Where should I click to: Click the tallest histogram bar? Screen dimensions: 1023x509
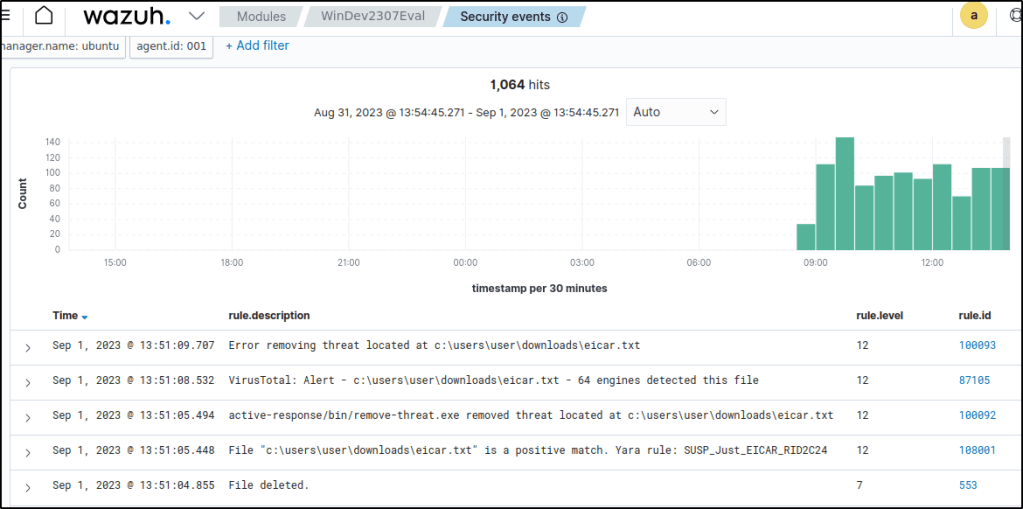pos(845,193)
